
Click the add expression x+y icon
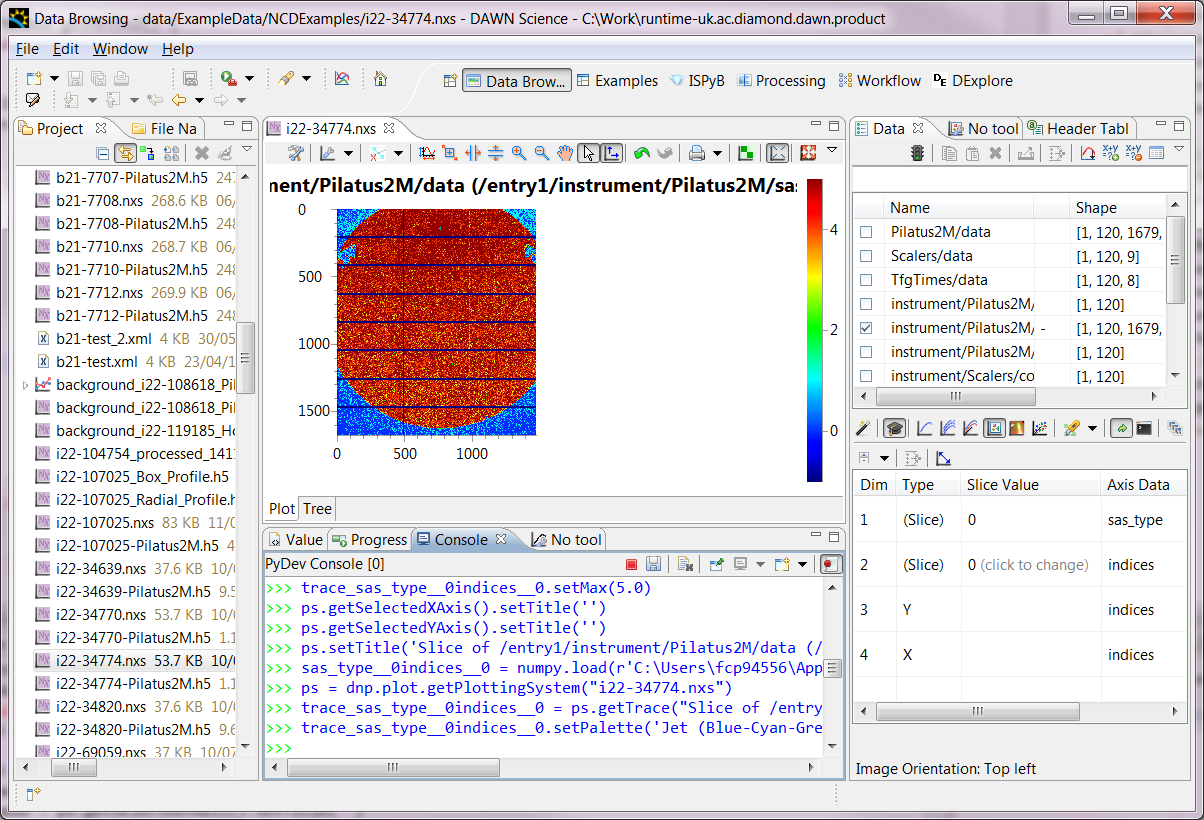coord(1110,153)
